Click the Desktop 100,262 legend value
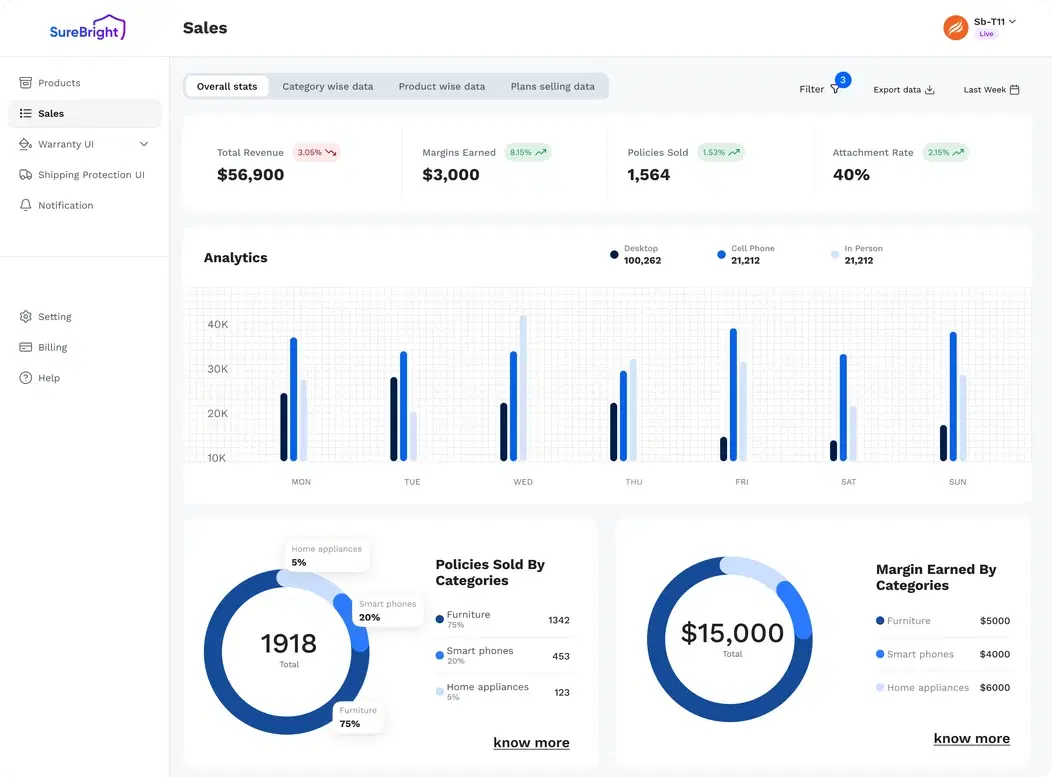 click(x=642, y=260)
